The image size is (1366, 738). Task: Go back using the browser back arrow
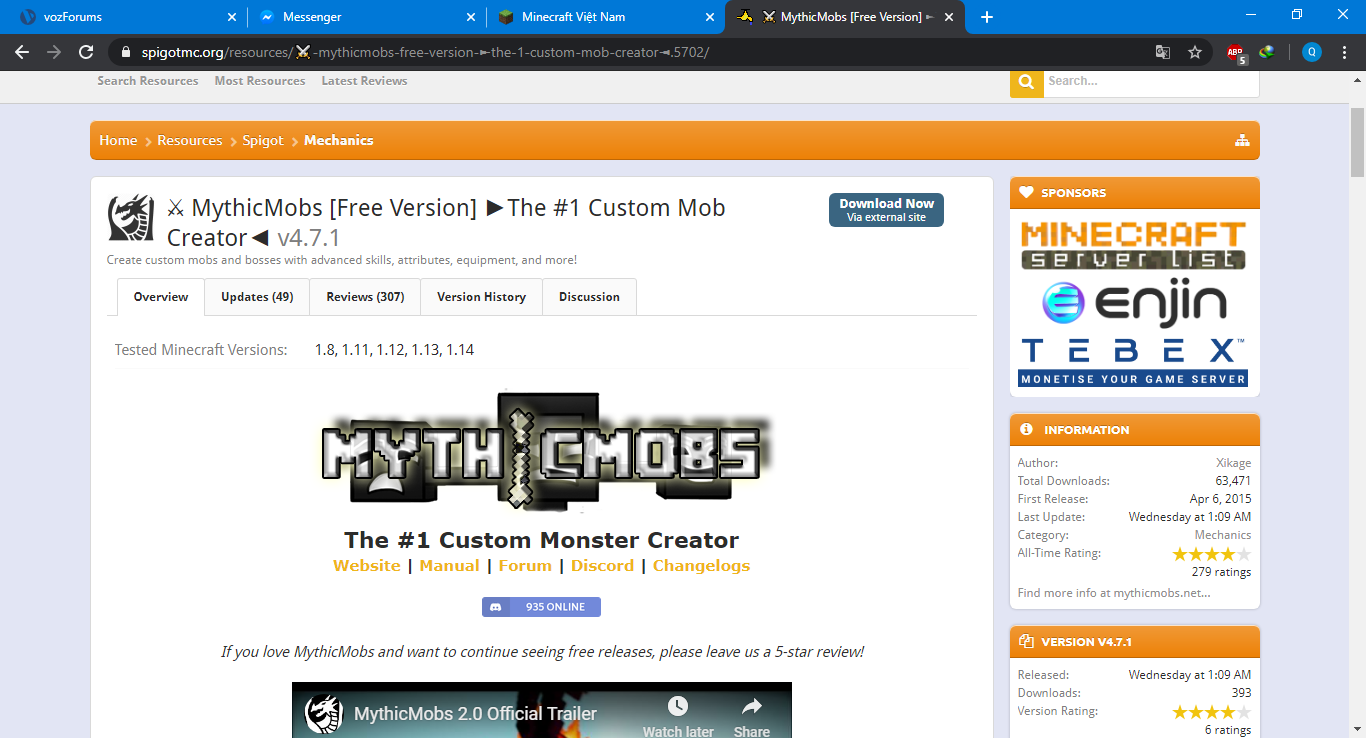pos(22,52)
